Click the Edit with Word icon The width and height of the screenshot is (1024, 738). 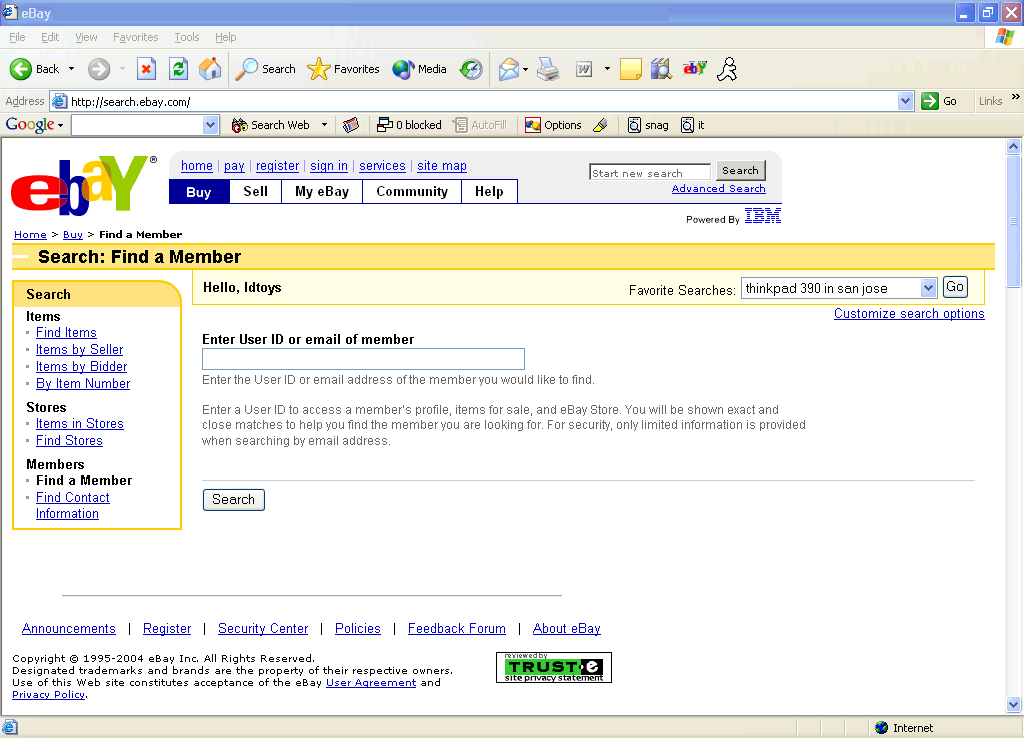tap(584, 69)
